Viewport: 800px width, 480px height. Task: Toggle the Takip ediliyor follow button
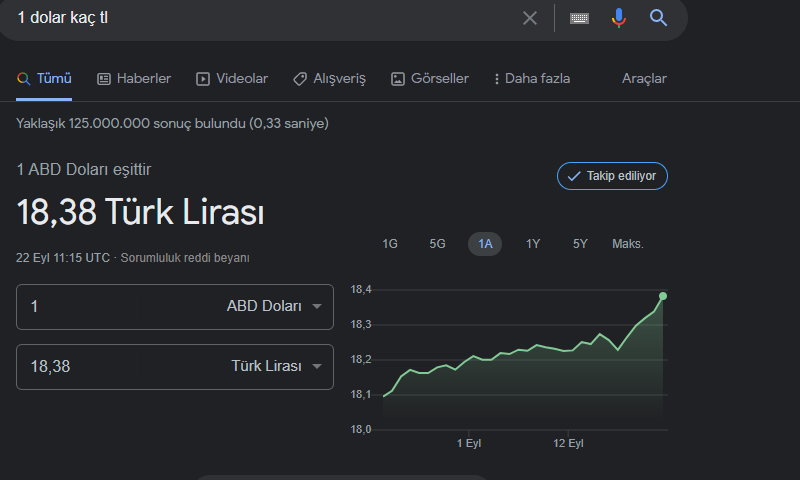point(612,176)
